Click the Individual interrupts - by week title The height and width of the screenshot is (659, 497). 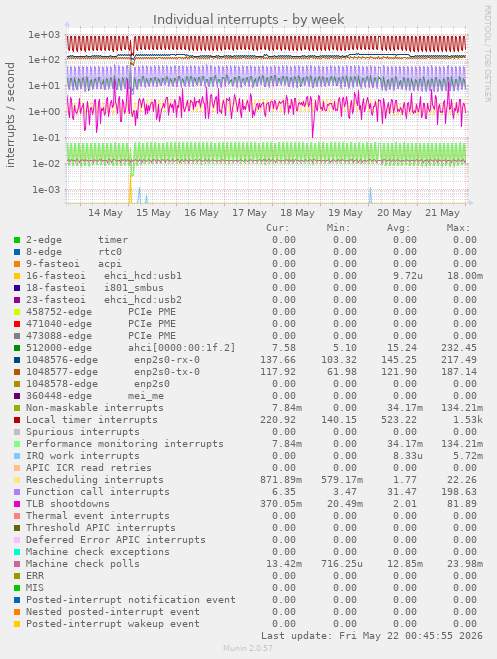pyautogui.click(x=248, y=19)
